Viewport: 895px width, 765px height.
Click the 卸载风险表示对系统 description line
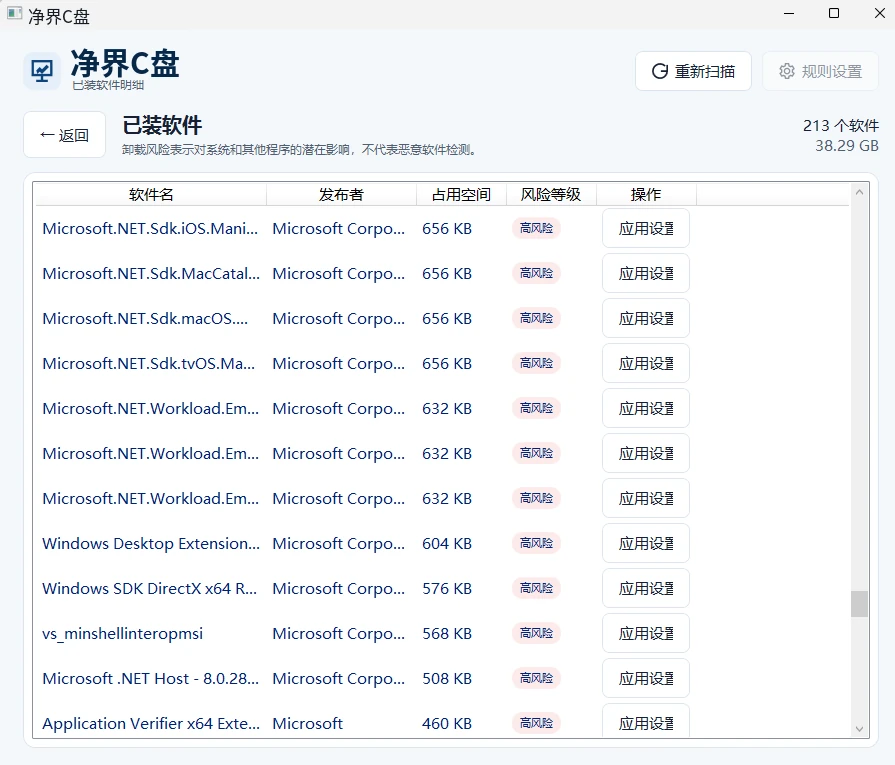pyautogui.click(x=299, y=150)
